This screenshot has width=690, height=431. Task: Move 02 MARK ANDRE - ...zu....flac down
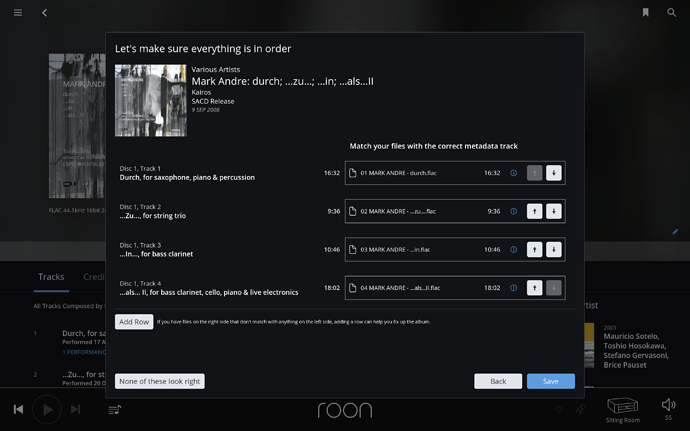[554, 211]
